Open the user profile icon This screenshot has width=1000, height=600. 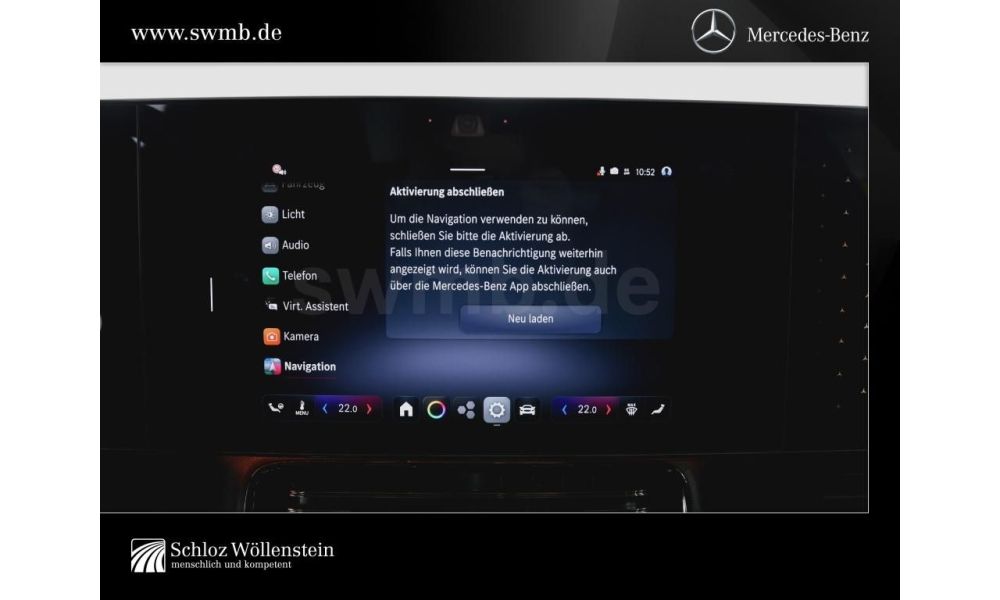pyautogui.click(x=666, y=172)
